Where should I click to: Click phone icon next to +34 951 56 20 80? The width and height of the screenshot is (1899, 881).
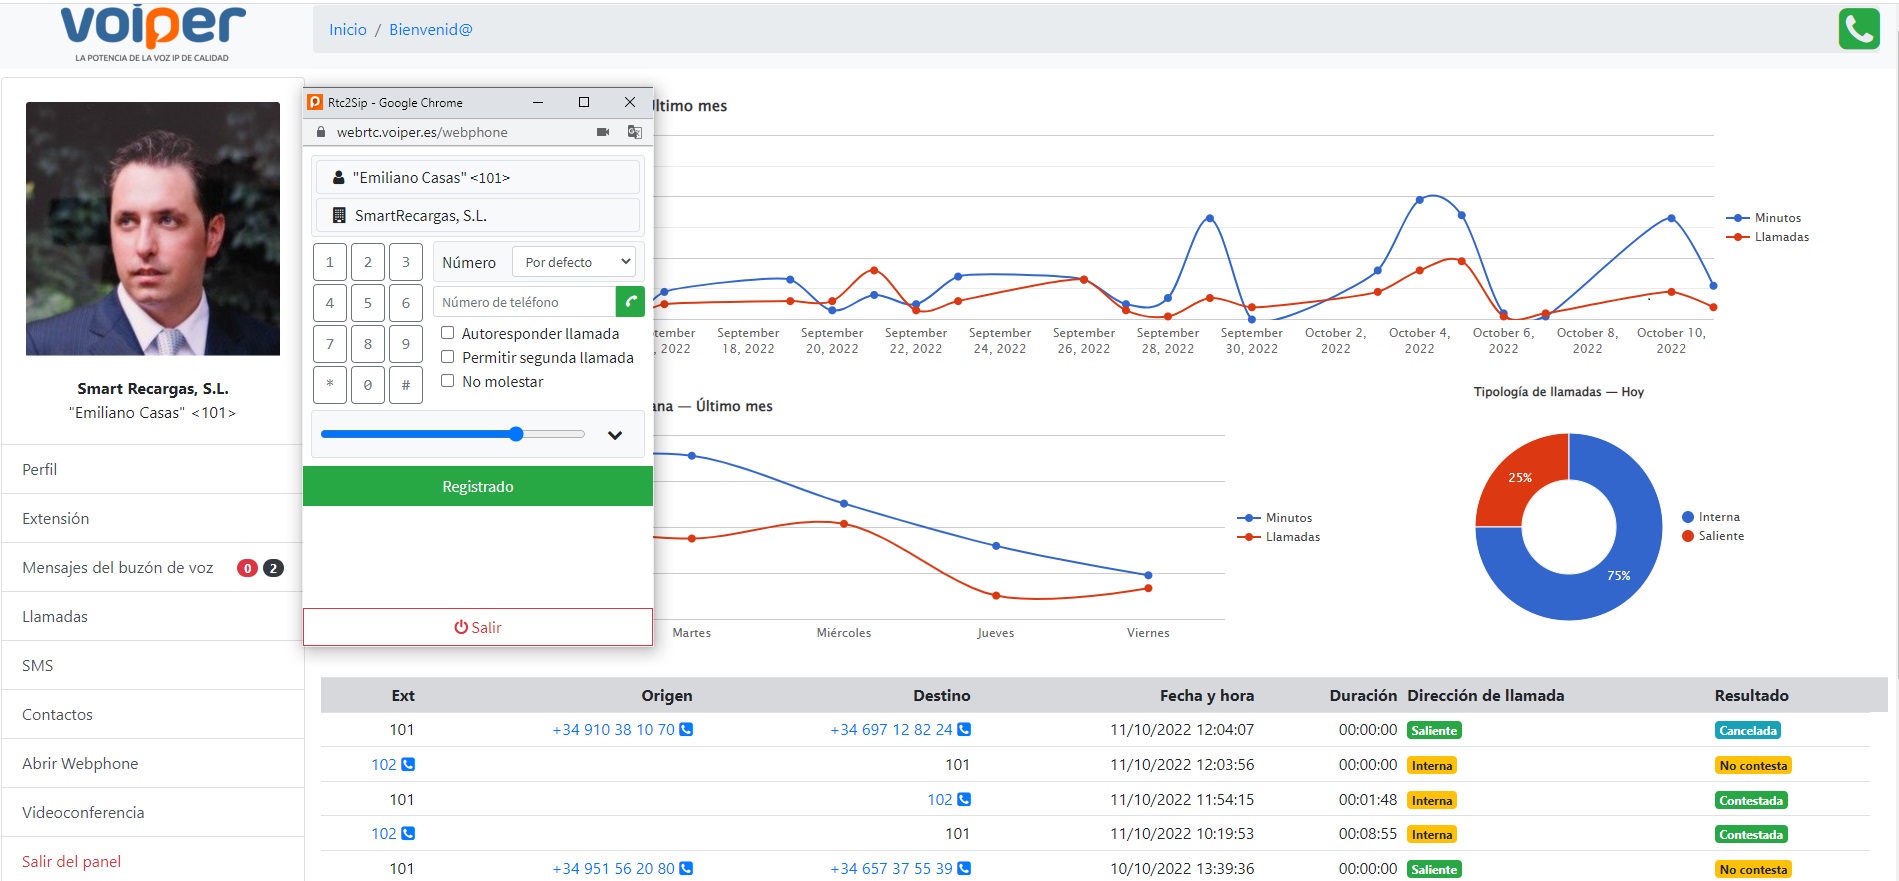(x=686, y=869)
